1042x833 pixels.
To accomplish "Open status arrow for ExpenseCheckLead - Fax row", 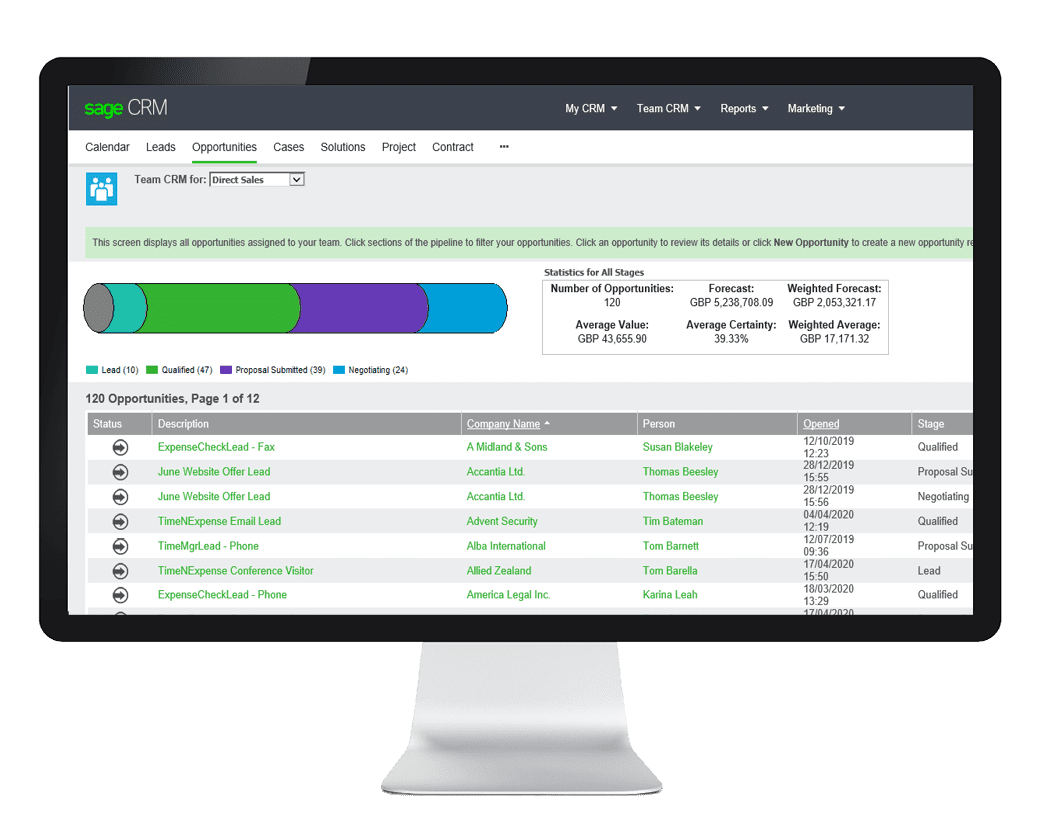I will pyautogui.click(x=120, y=447).
